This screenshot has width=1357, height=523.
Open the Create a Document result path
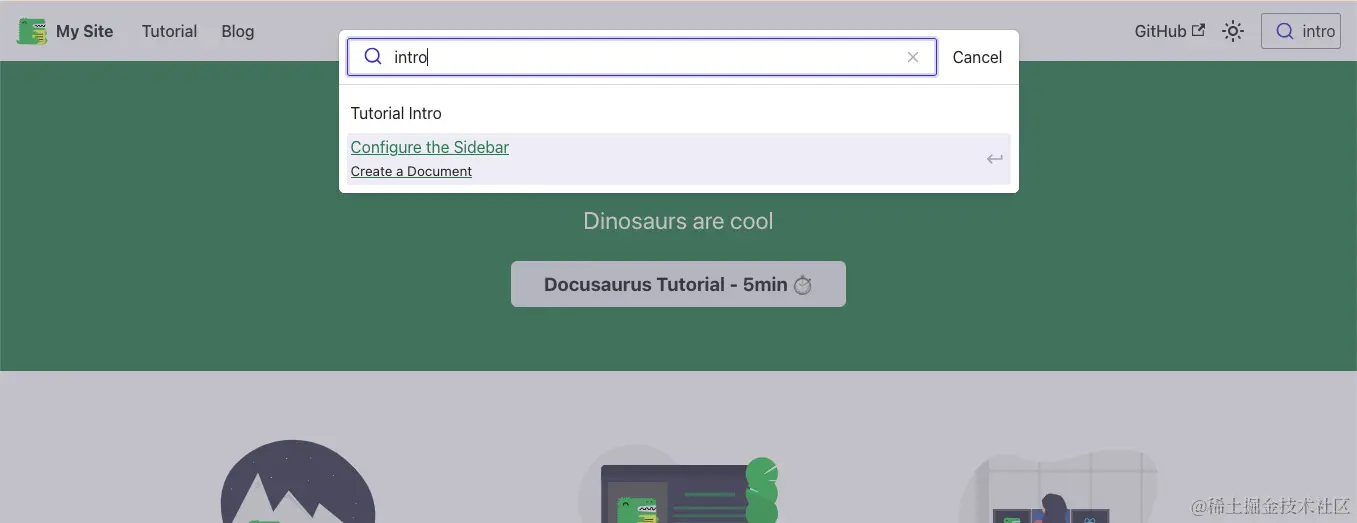pyautogui.click(x=411, y=172)
